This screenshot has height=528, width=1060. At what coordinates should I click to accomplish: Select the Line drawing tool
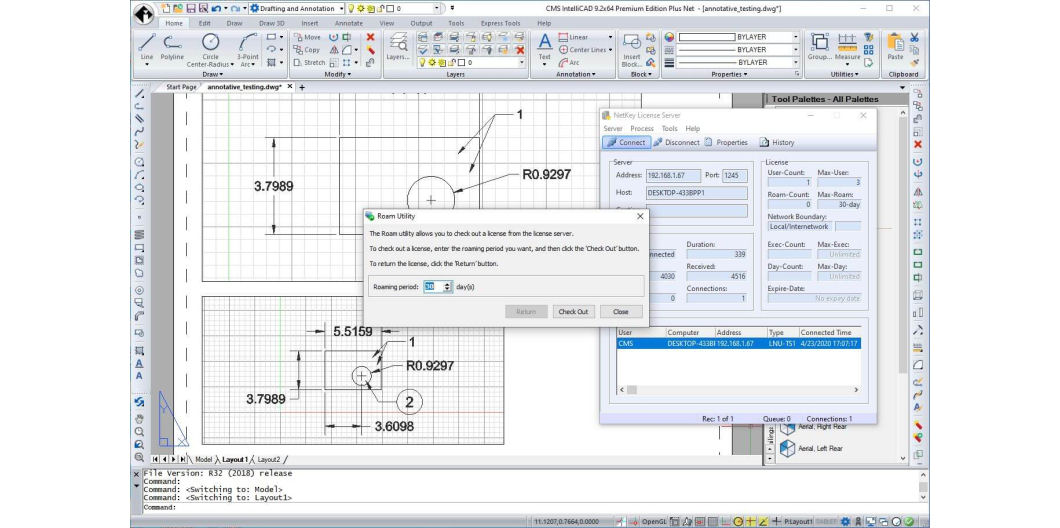point(147,47)
